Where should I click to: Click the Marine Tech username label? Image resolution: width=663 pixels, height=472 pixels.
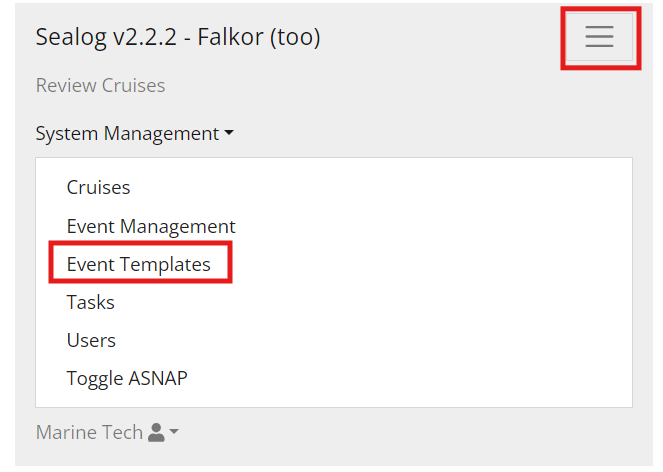click(x=89, y=432)
